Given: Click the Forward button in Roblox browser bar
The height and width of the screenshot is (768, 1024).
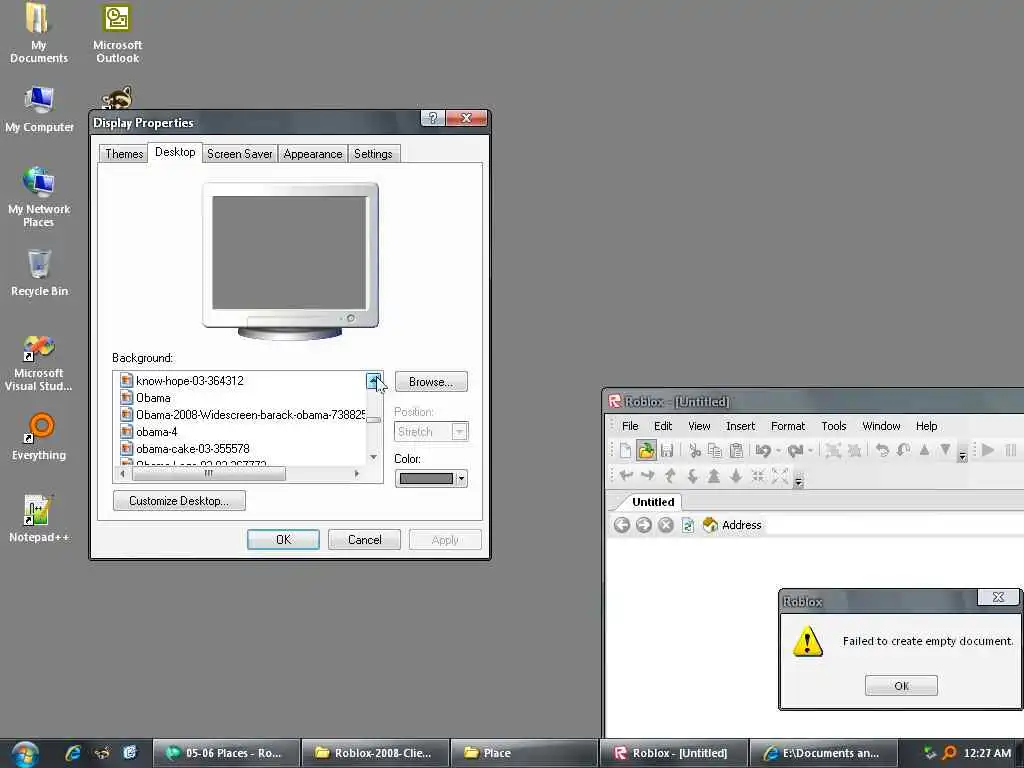Looking at the screenshot, I should [644, 525].
